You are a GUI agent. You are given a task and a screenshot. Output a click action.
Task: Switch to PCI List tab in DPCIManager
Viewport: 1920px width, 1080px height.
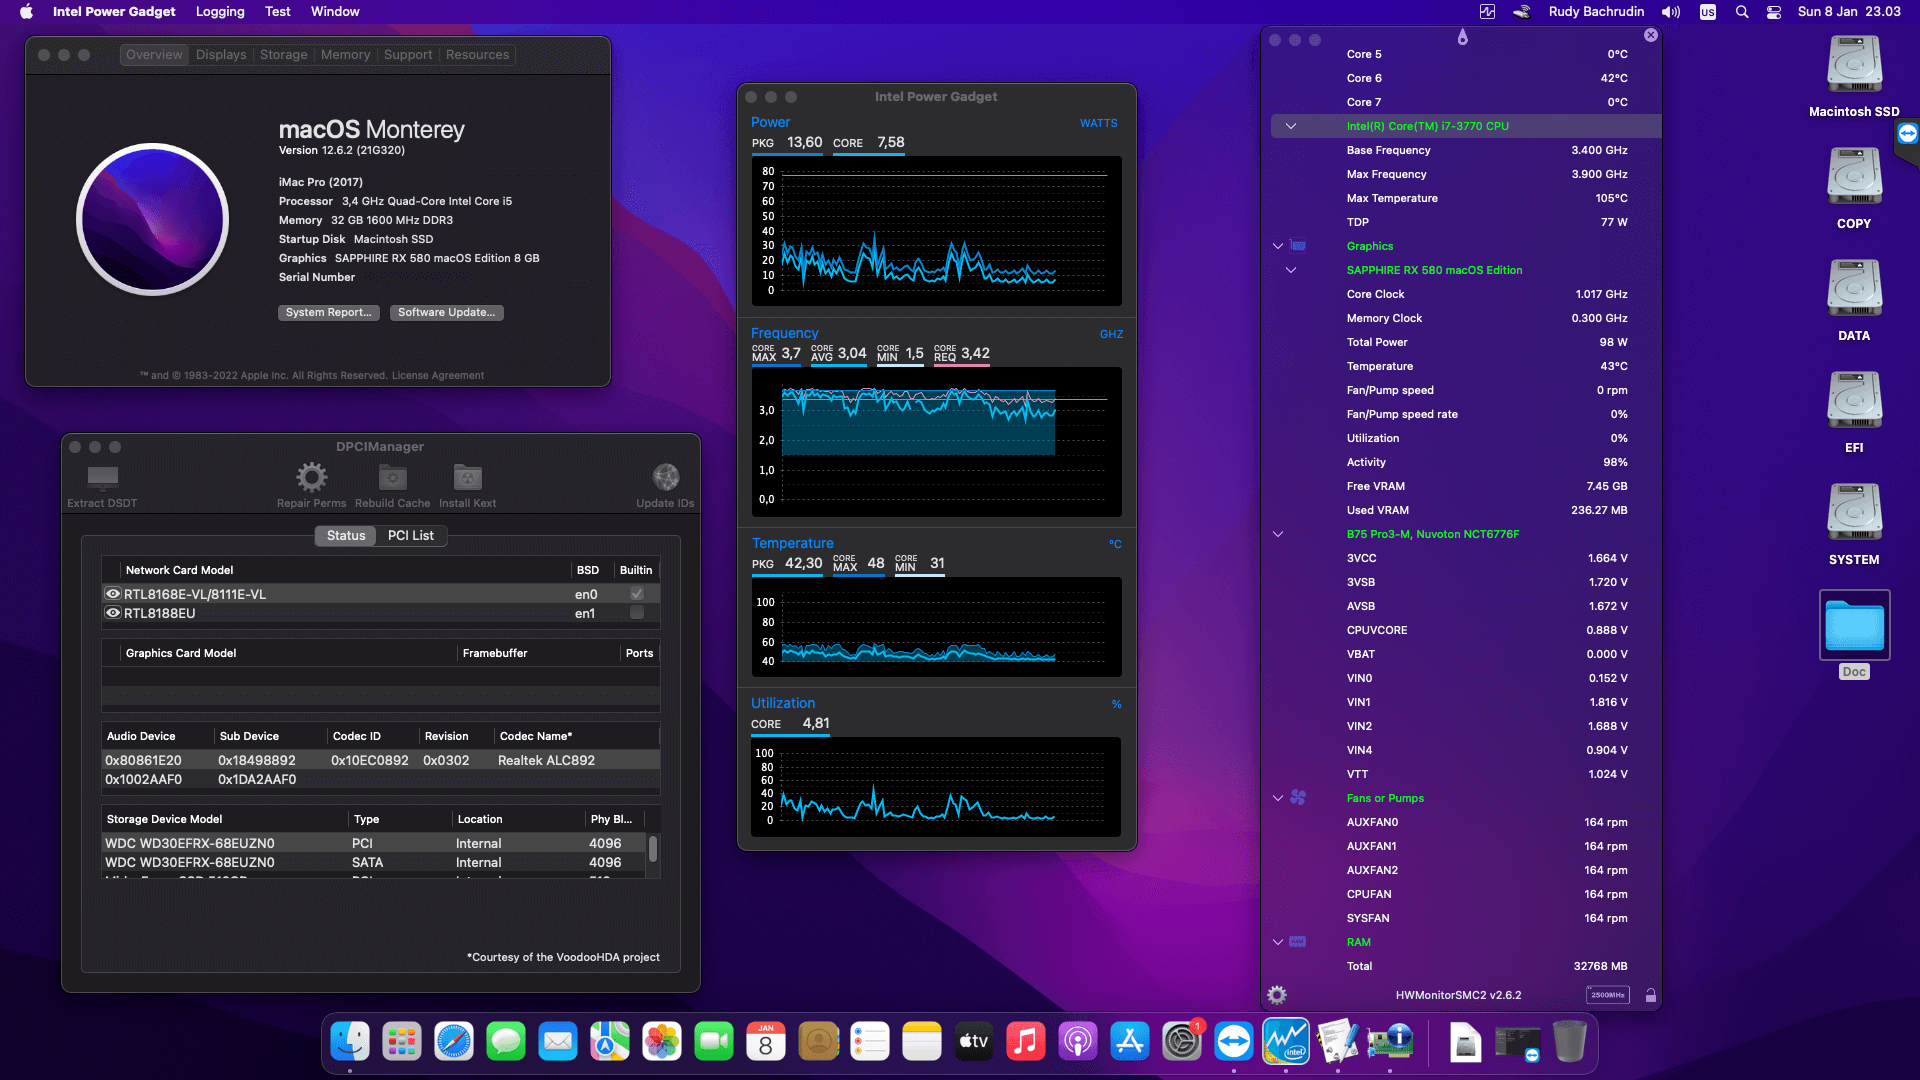click(x=411, y=536)
